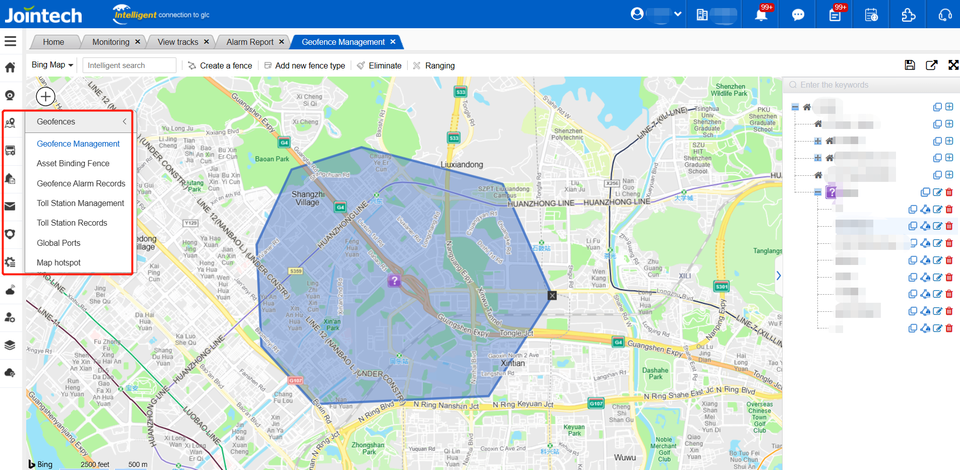Open the user account dropdown arrow

[678, 14]
